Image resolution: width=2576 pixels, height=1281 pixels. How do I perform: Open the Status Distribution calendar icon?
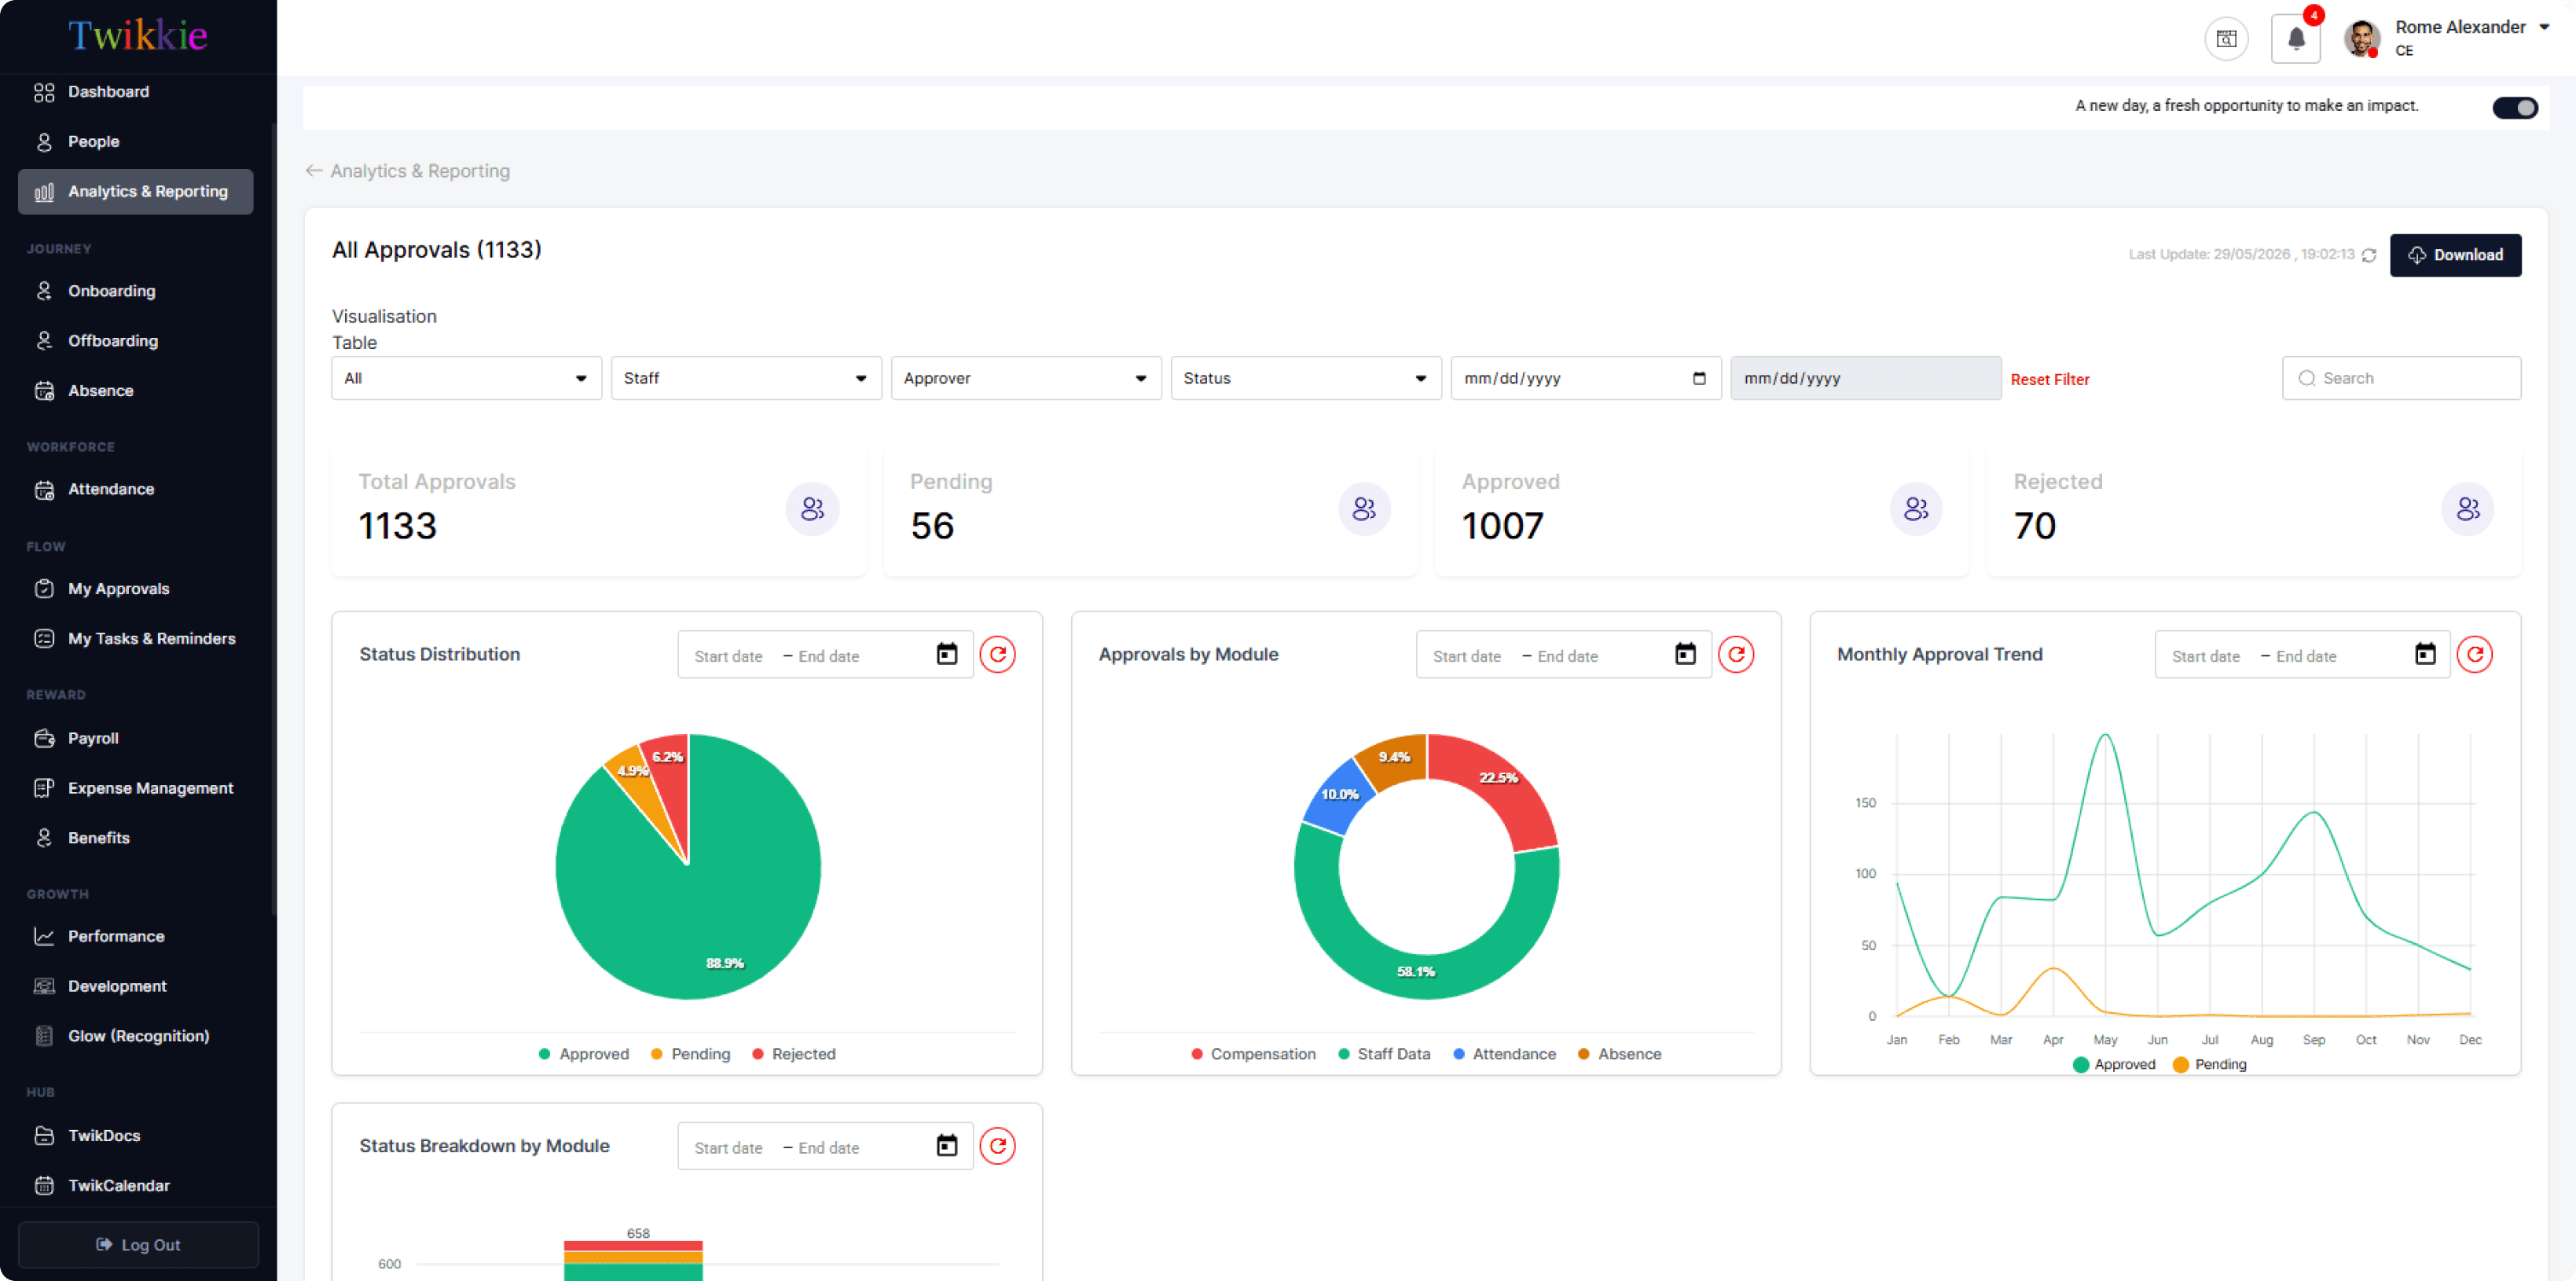(x=946, y=654)
